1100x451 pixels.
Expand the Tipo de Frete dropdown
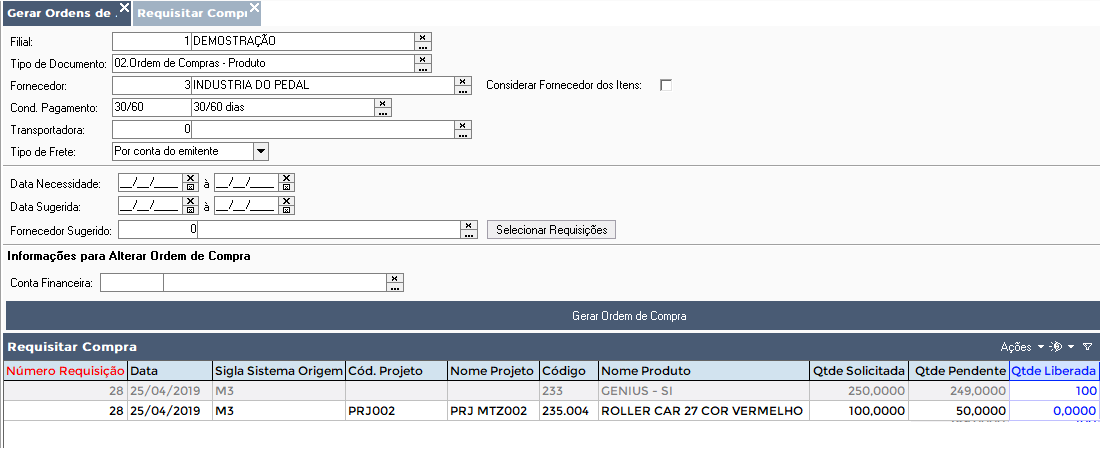click(260, 151)
